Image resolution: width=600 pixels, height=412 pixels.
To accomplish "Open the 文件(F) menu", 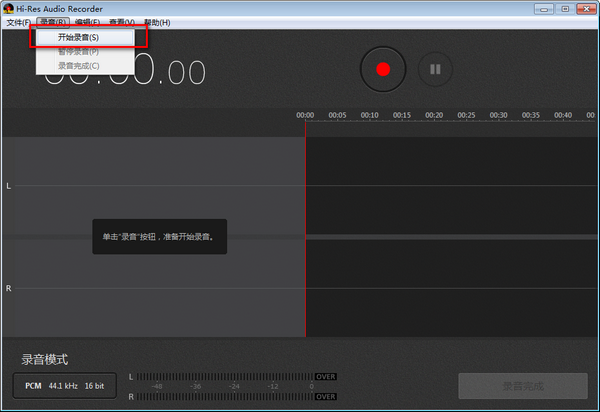I will 18,22.
